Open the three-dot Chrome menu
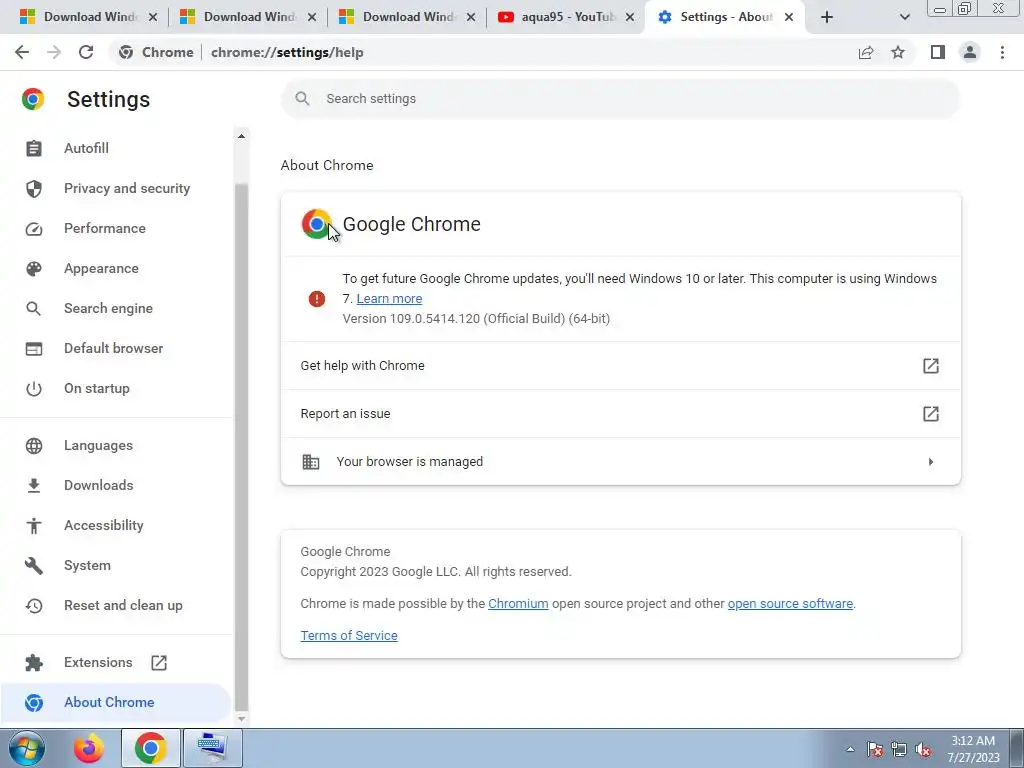The width and height of the screenshot is (1024, 768). coord(1002,52)
